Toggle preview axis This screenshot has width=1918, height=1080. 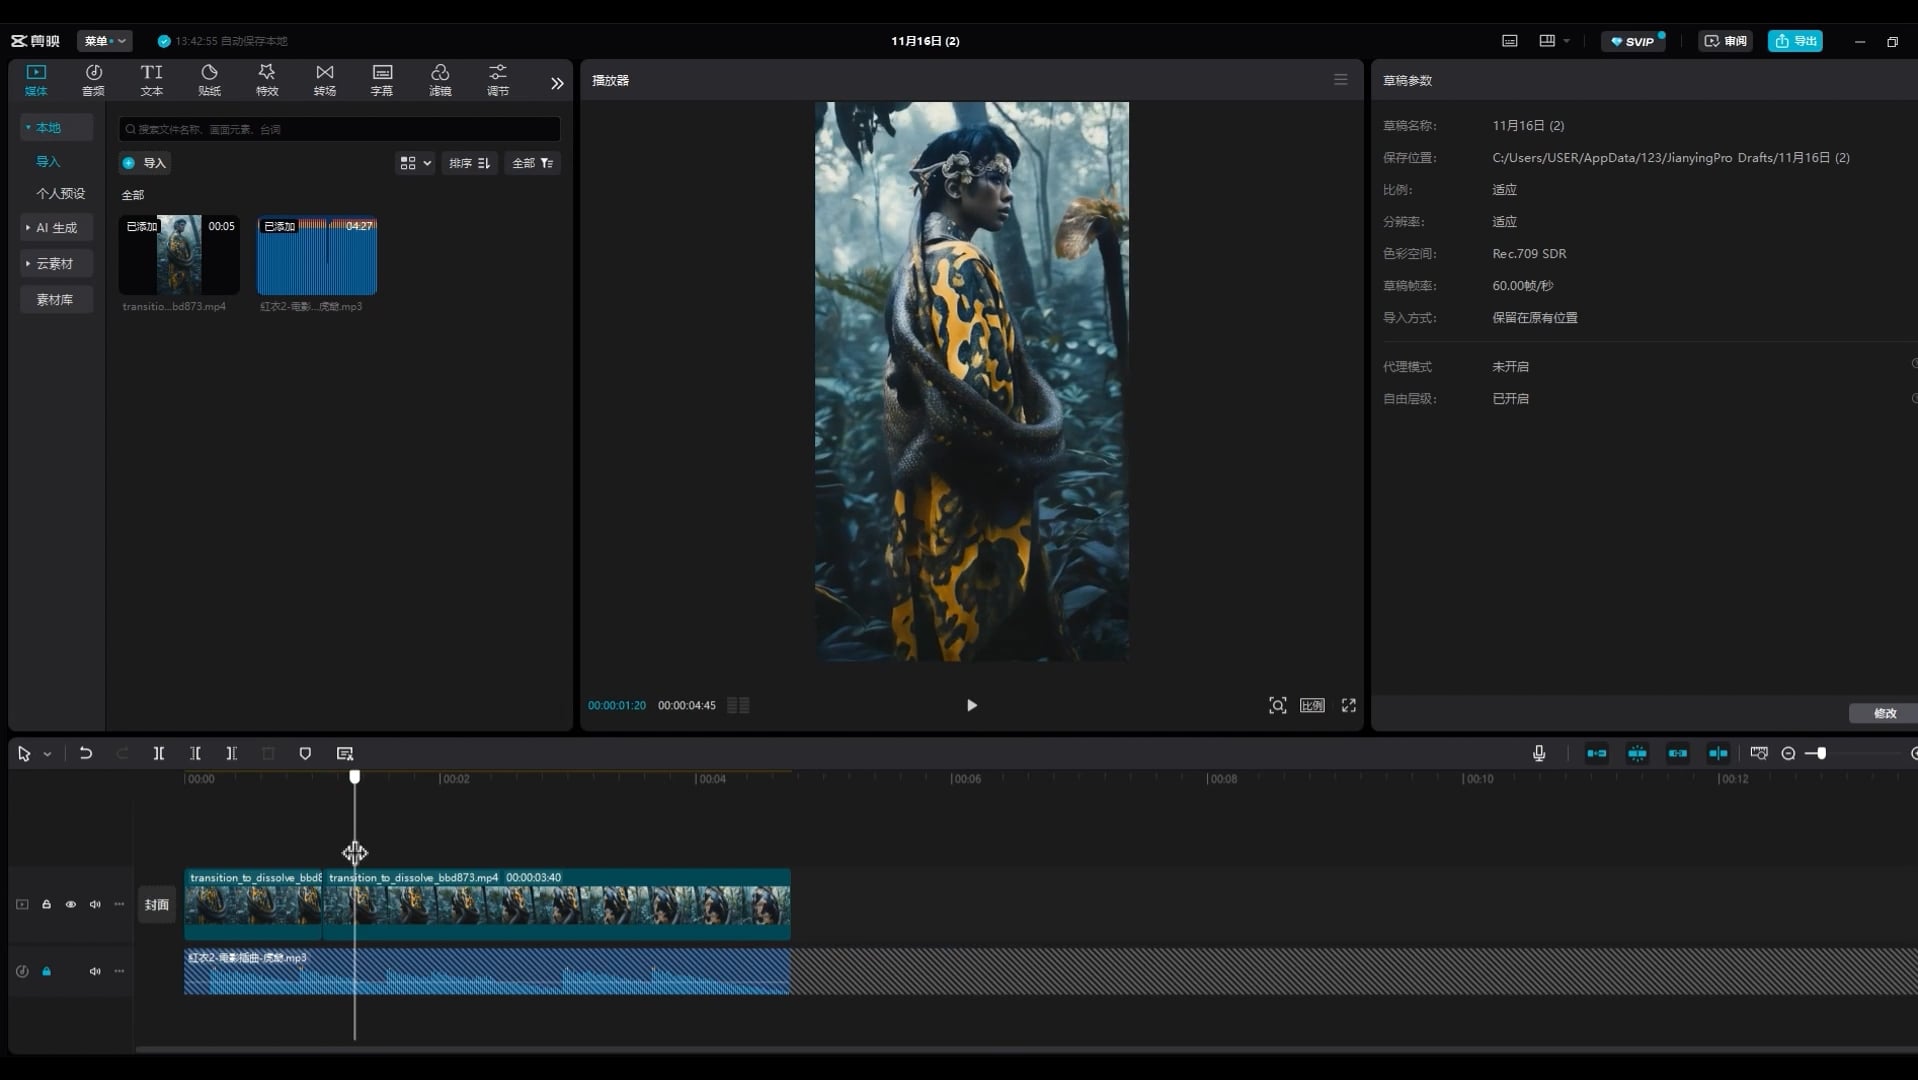click(1718, 754)
